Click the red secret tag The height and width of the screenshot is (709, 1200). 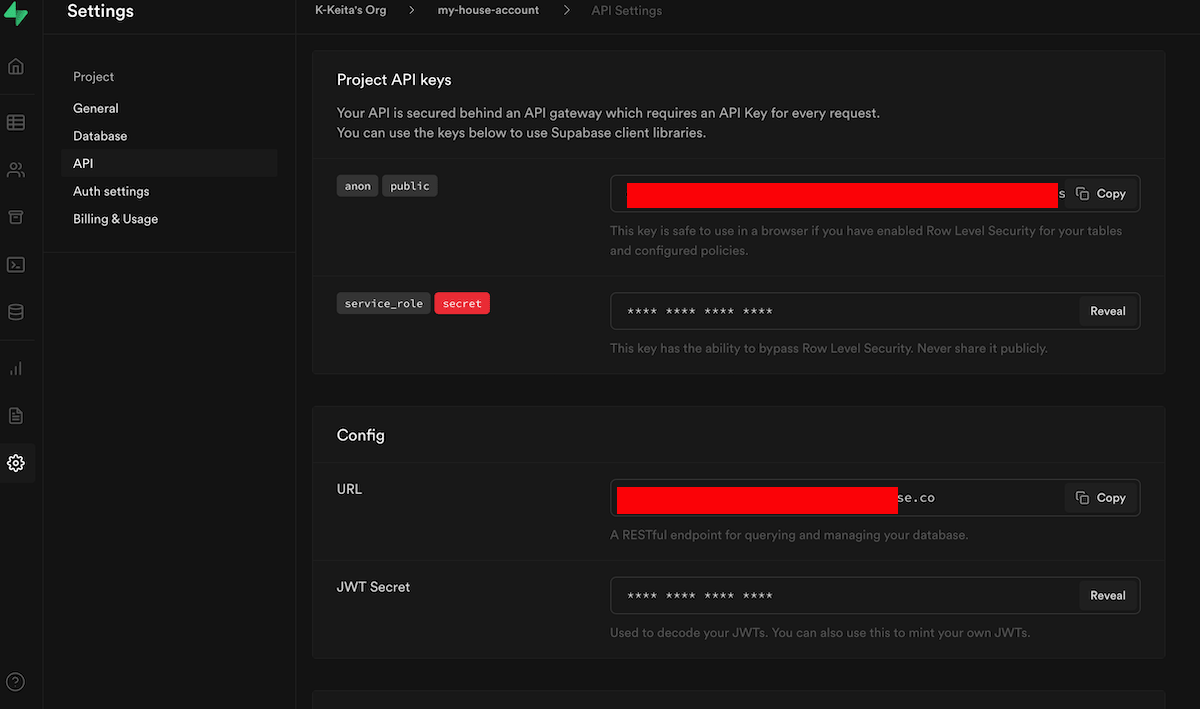coord(462,303)
